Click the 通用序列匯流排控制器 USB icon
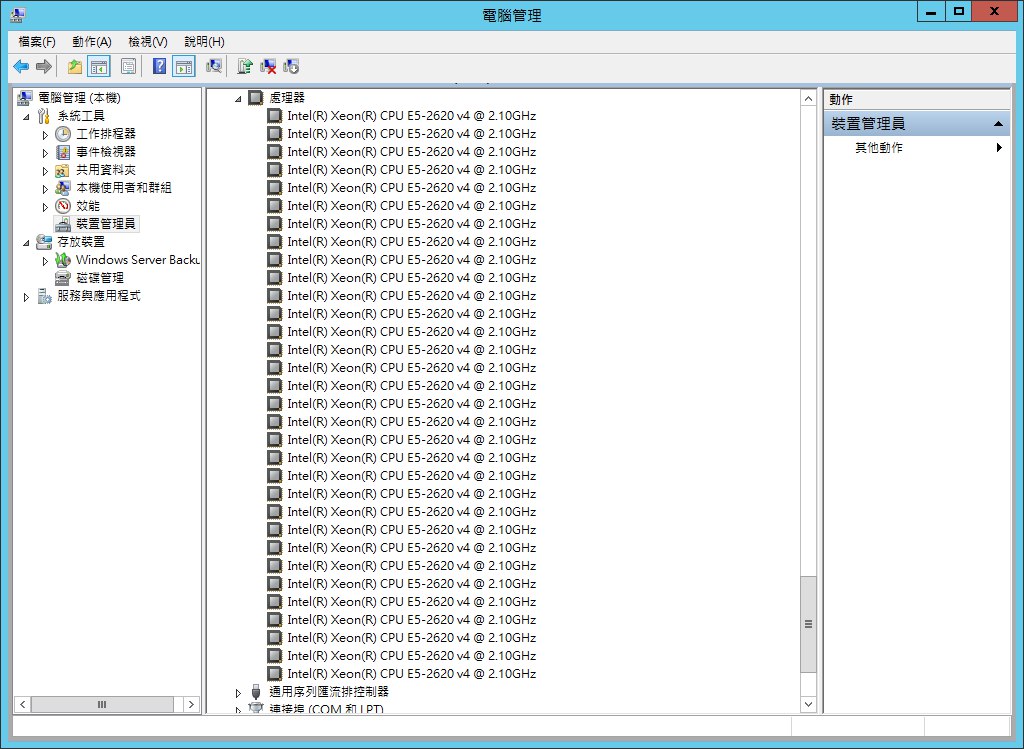This screenshot has width=1024, height=749. click(x=255, y=692)
